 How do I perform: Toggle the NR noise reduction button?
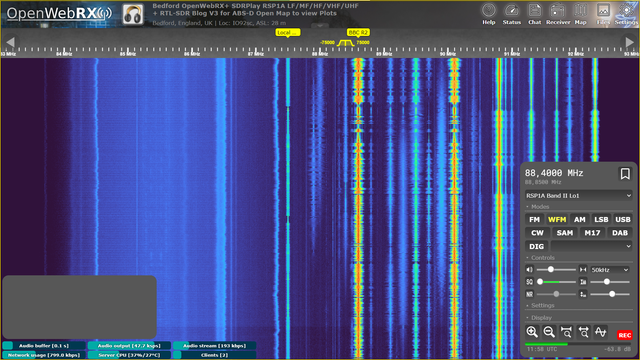coord(529,294)
